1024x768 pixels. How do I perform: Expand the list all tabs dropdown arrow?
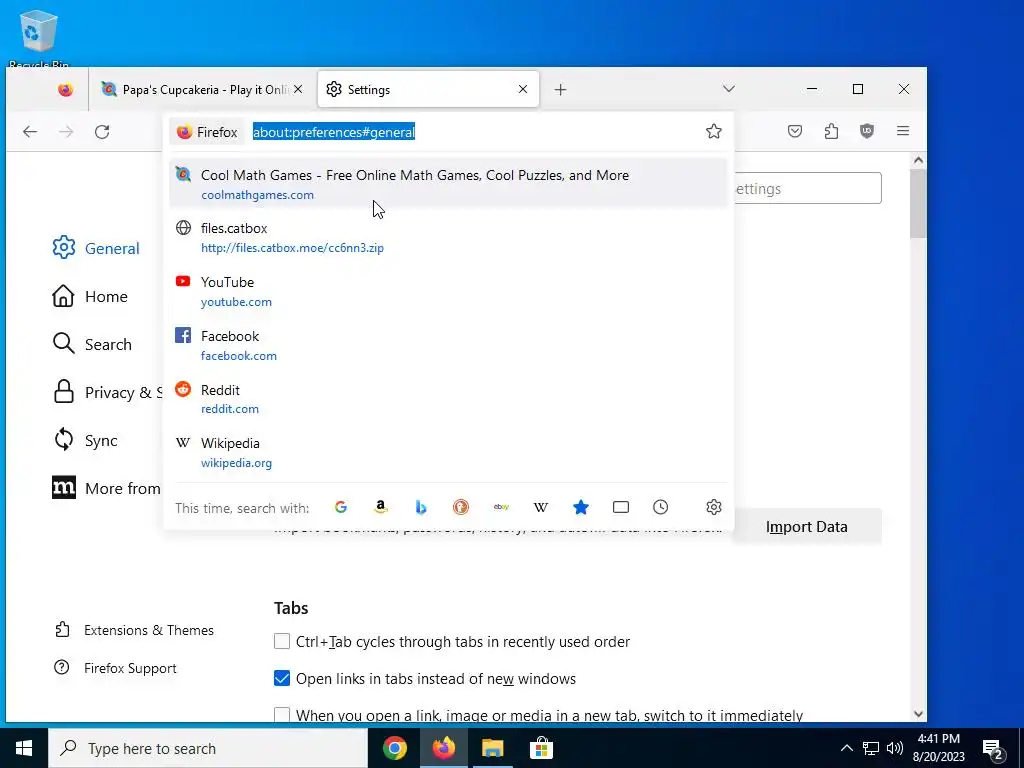[x=729, y=89]
